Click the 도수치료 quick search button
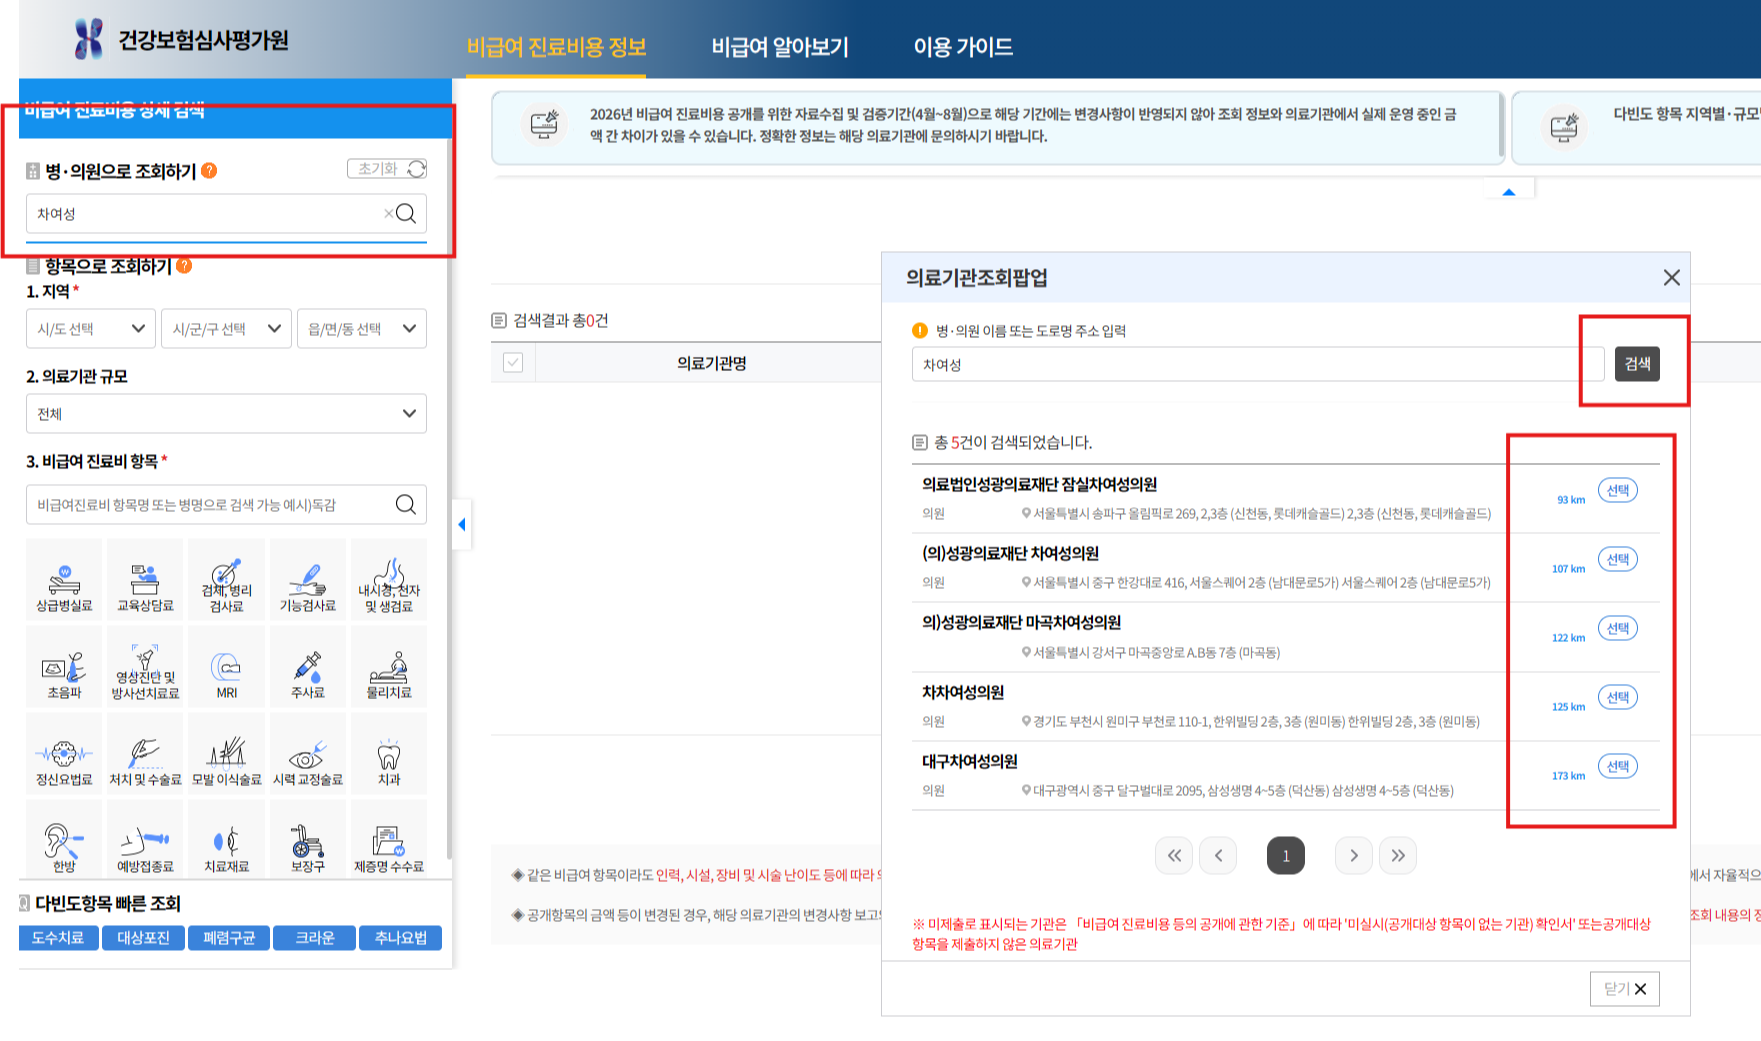Viewport: 1761px width, 1041px height. [58, 937]
